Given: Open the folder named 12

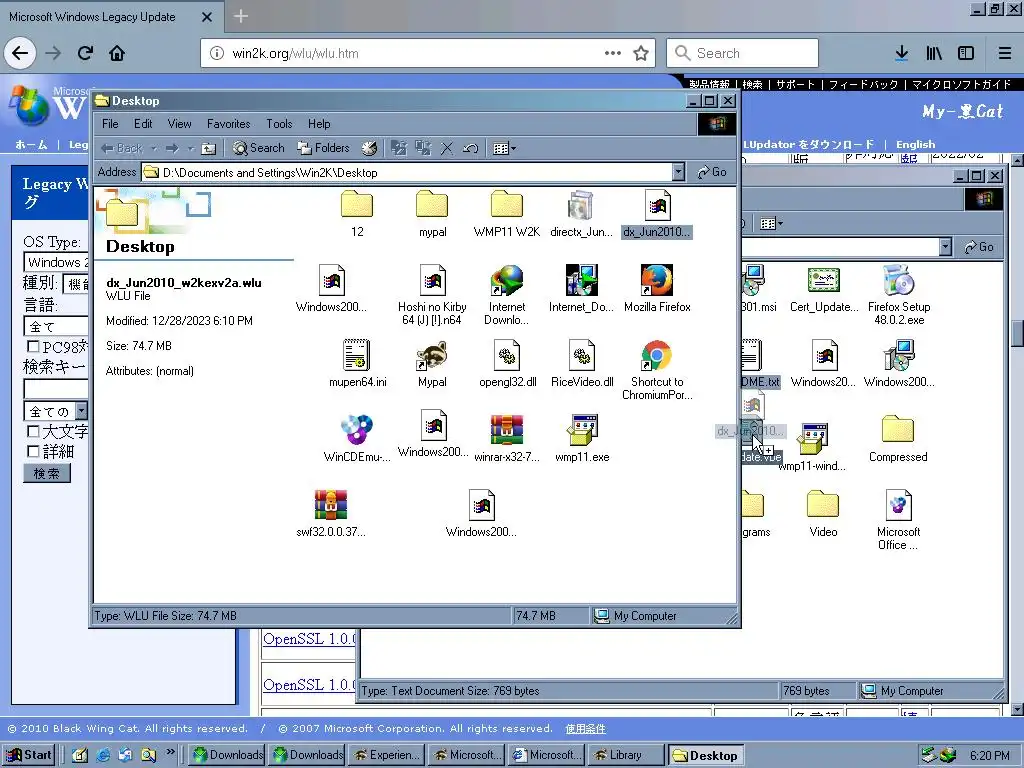Looking at the screenshot, I should [357, 204].
